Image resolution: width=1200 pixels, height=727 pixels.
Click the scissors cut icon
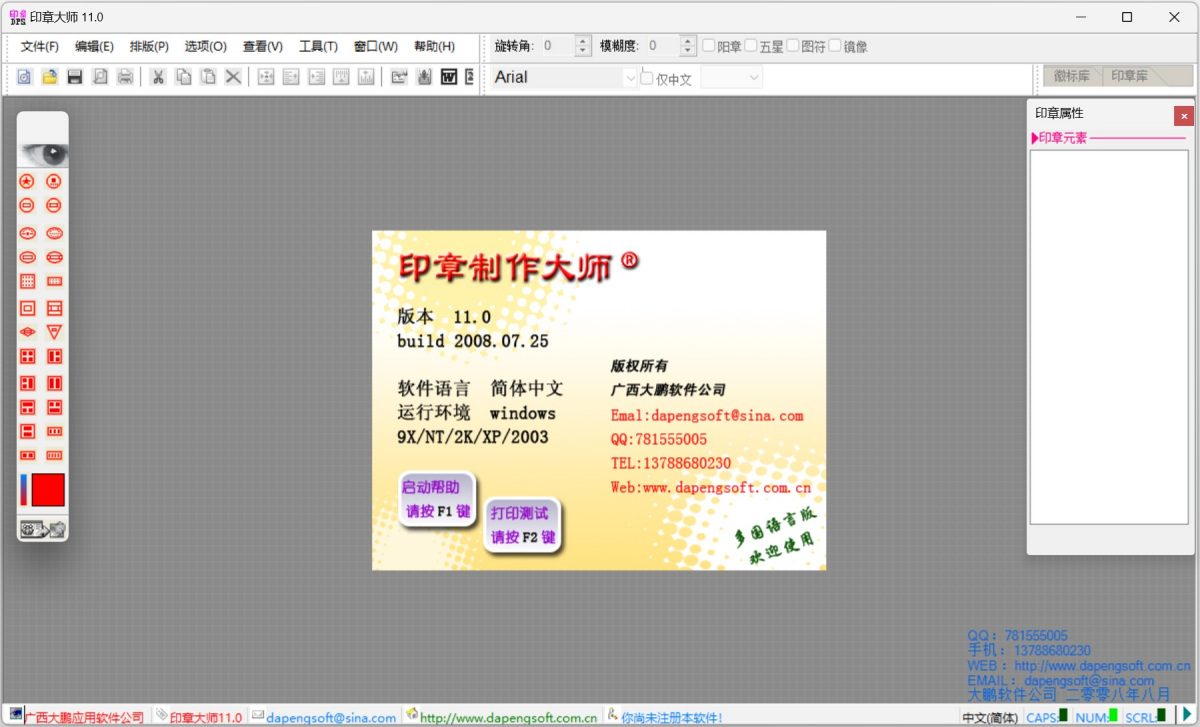[x=158, y=77]
